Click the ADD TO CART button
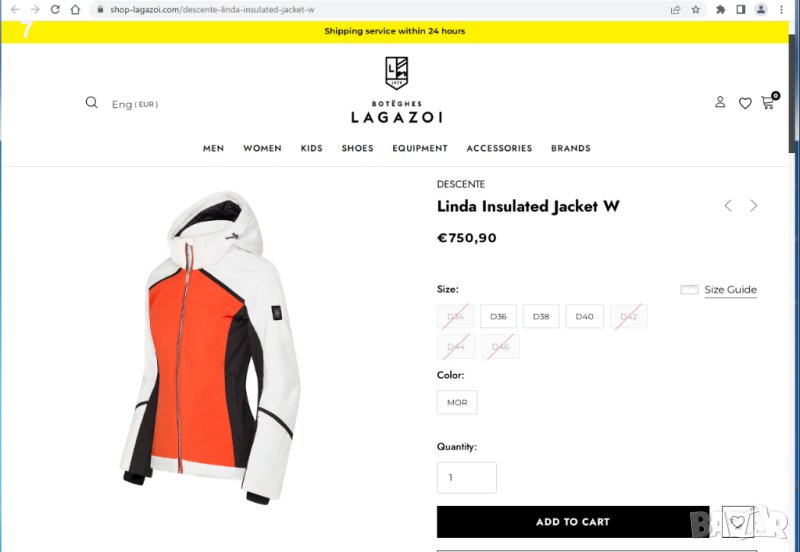This screenshot has height=552, width=800. tap(572, 521)
